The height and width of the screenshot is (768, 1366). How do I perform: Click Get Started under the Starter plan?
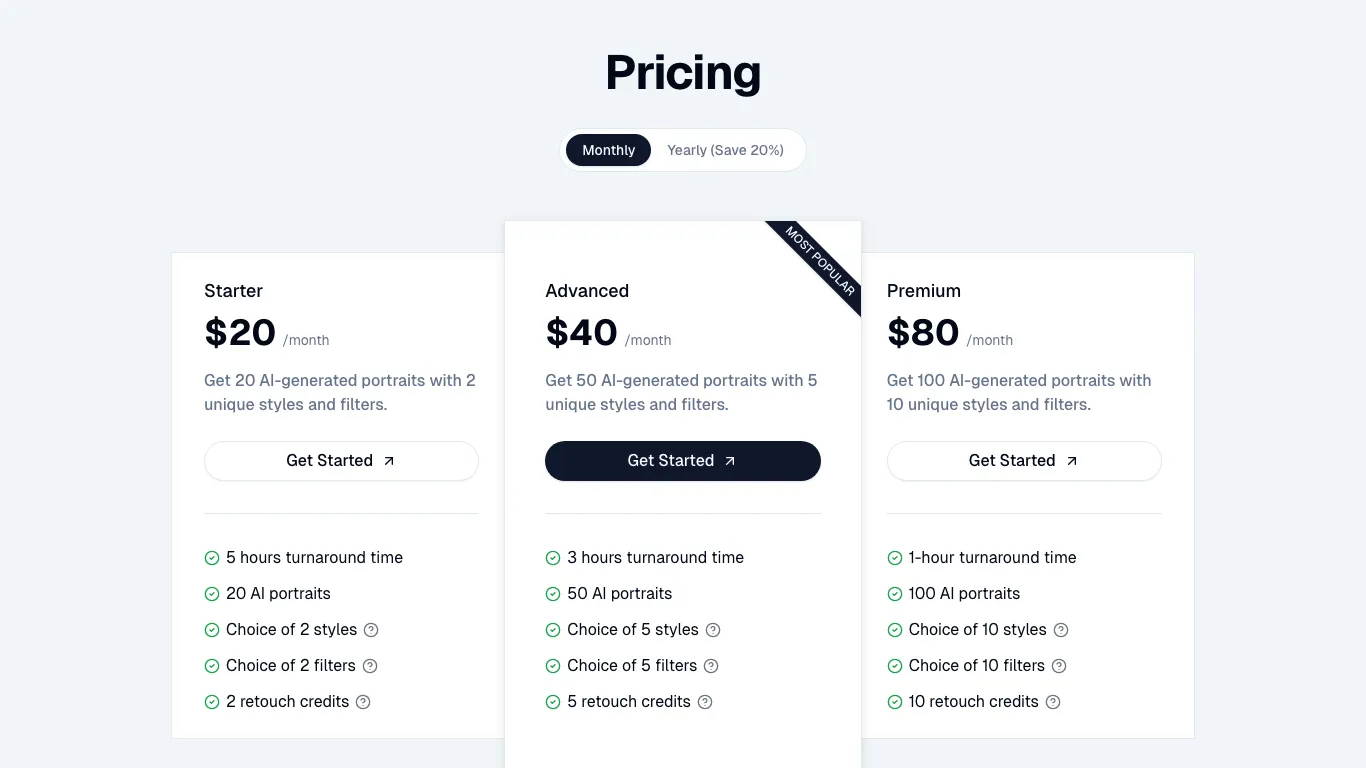coord(341,460)
